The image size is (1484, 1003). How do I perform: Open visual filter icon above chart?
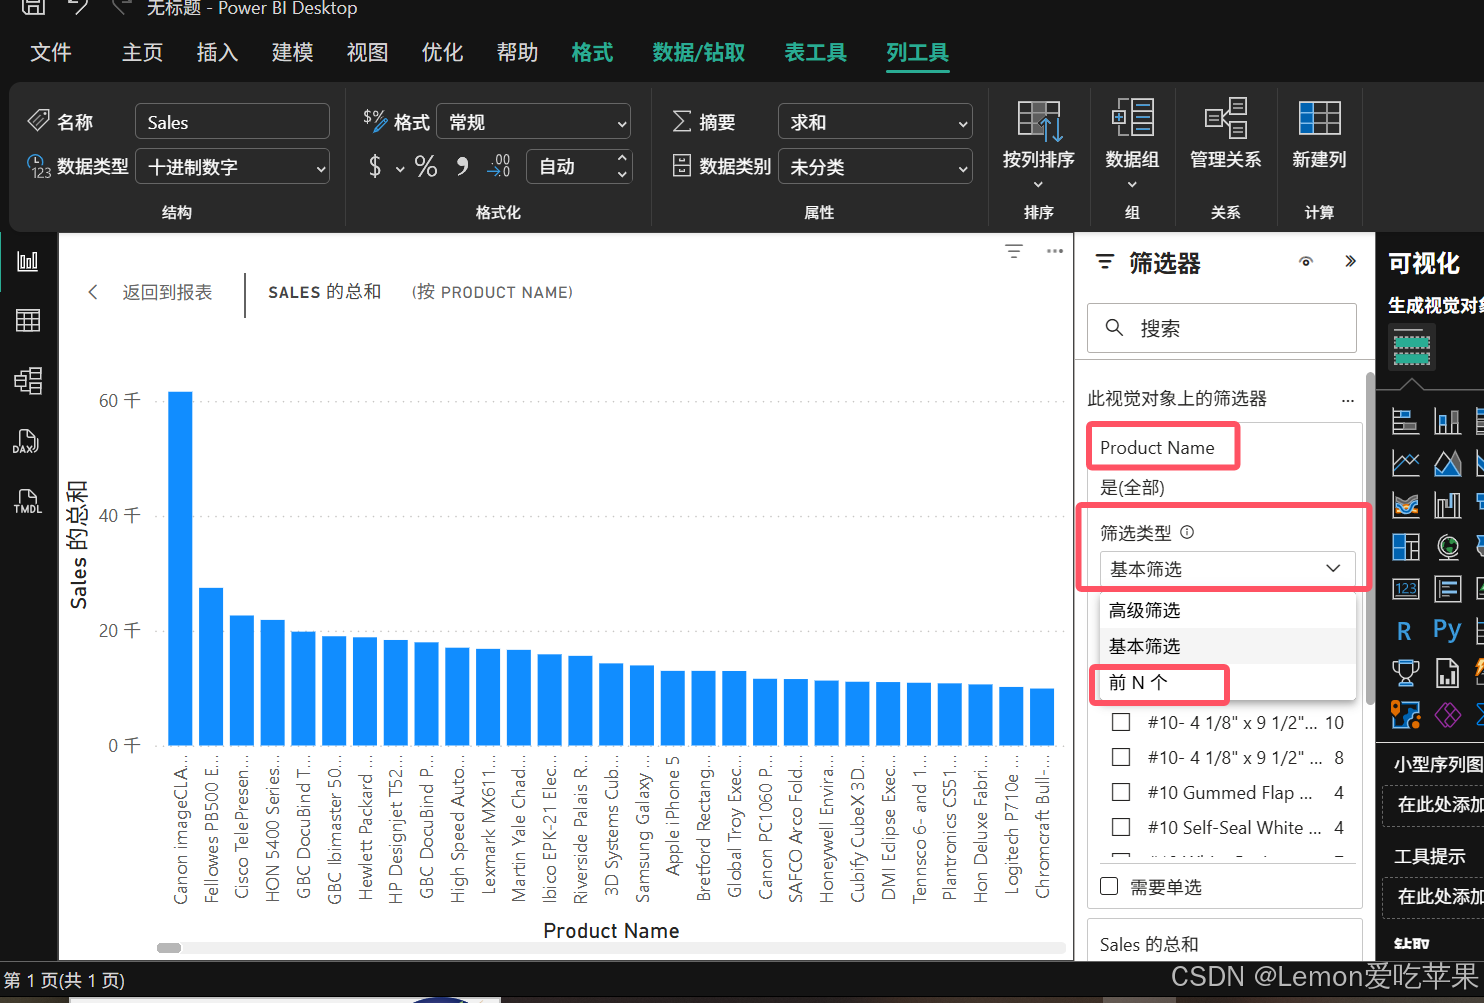1014,251
